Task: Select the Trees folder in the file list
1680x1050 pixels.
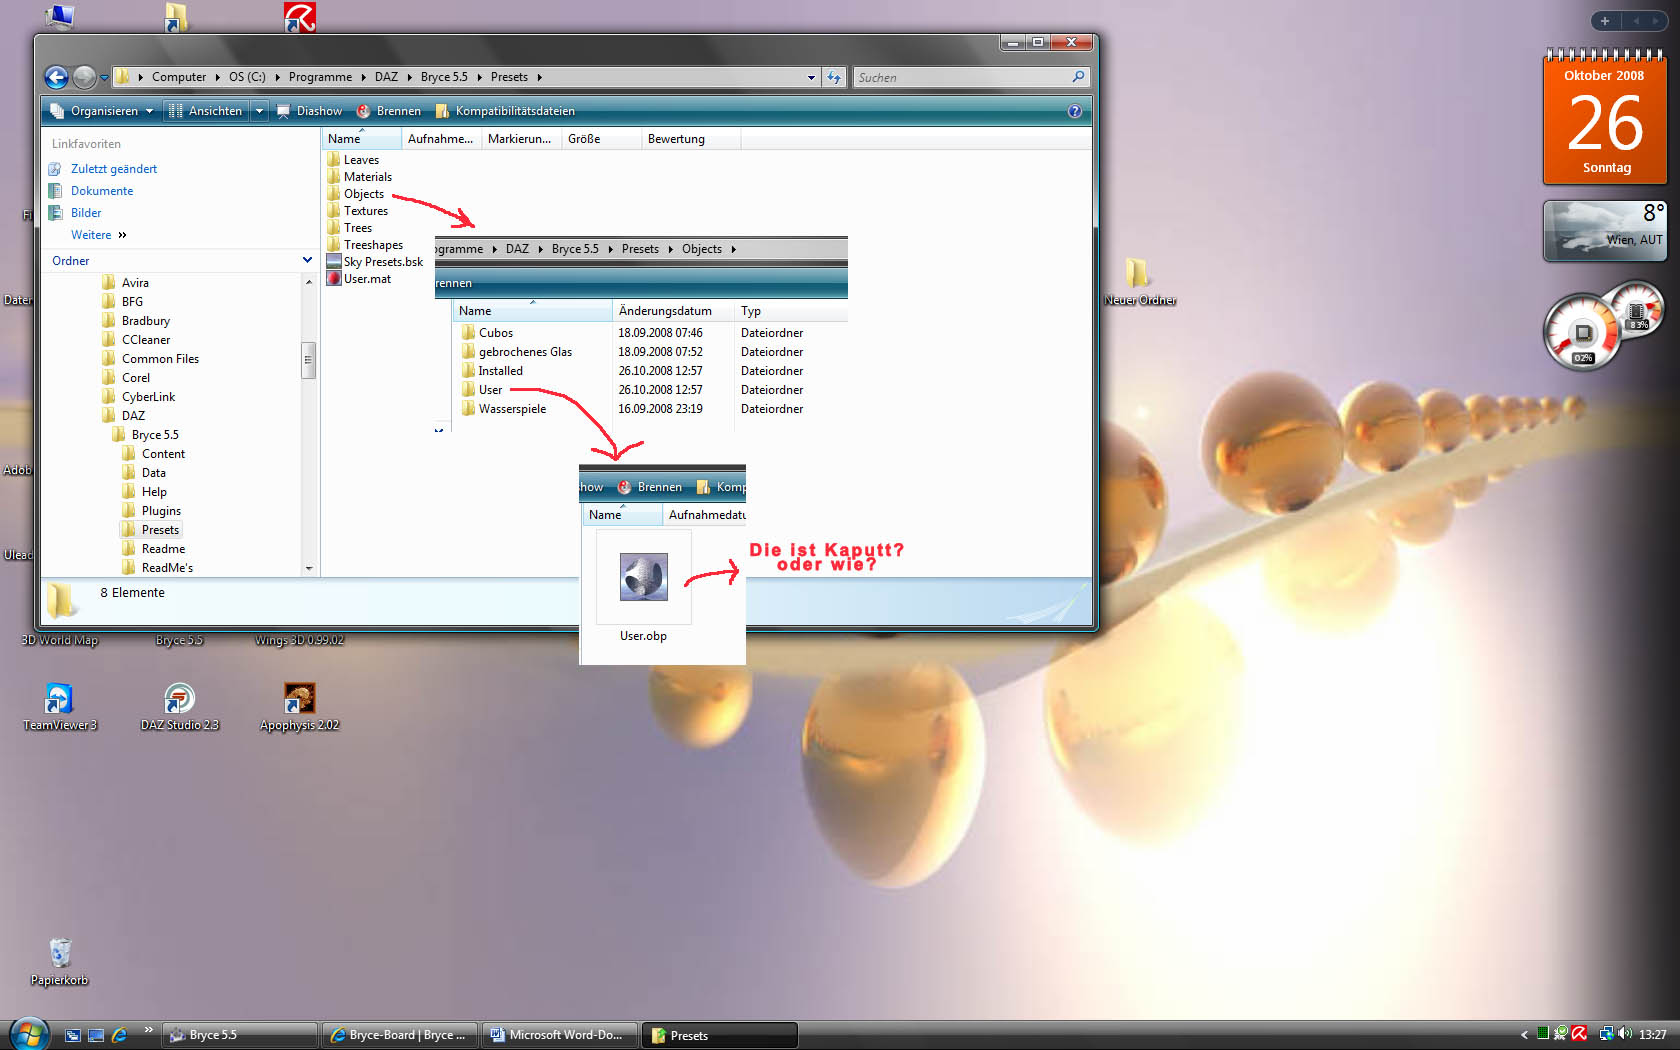Action: 349,228
